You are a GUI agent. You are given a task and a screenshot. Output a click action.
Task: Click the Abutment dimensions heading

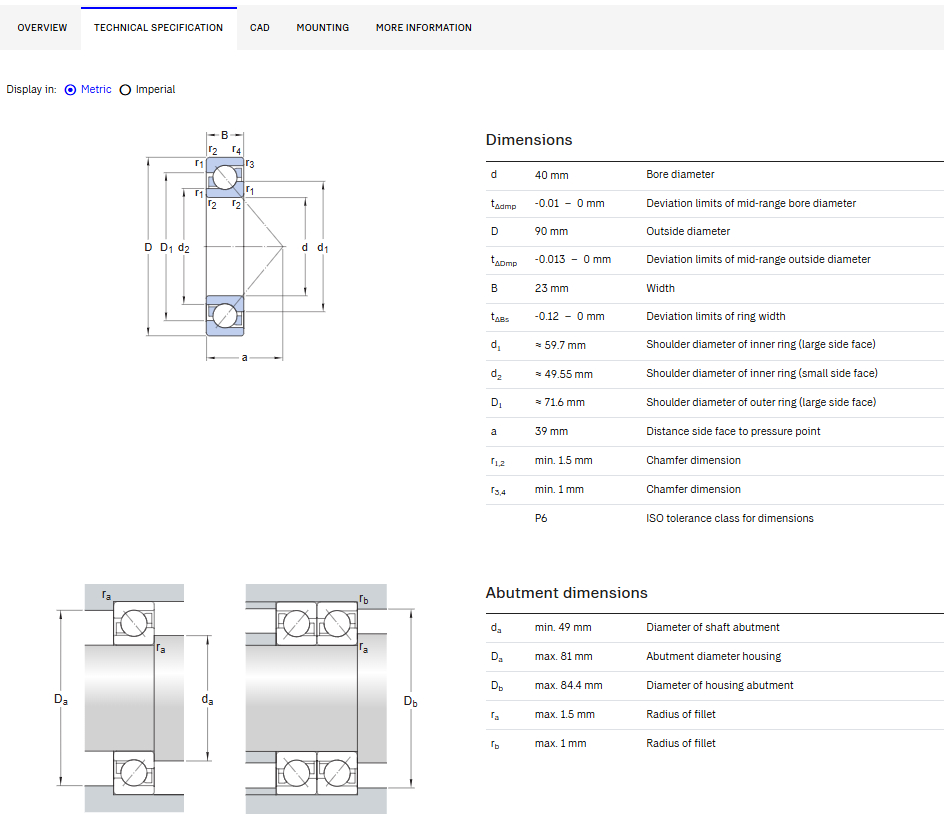click(567, 593)
